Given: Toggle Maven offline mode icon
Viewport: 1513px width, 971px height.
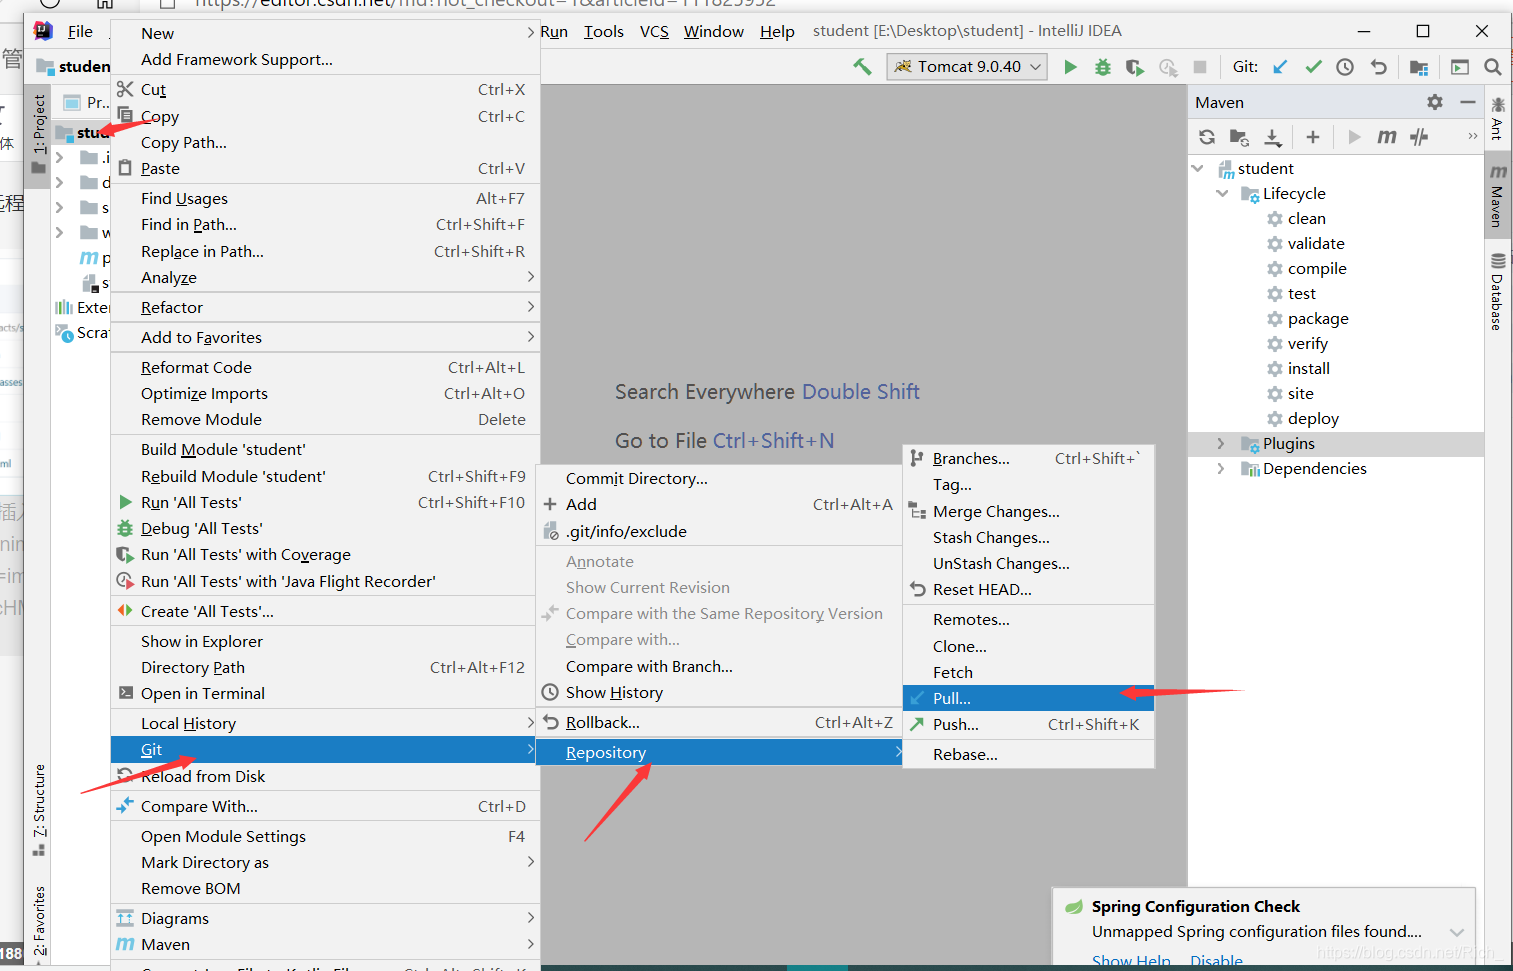Looking at the screenshot, I should point(1419,137).
